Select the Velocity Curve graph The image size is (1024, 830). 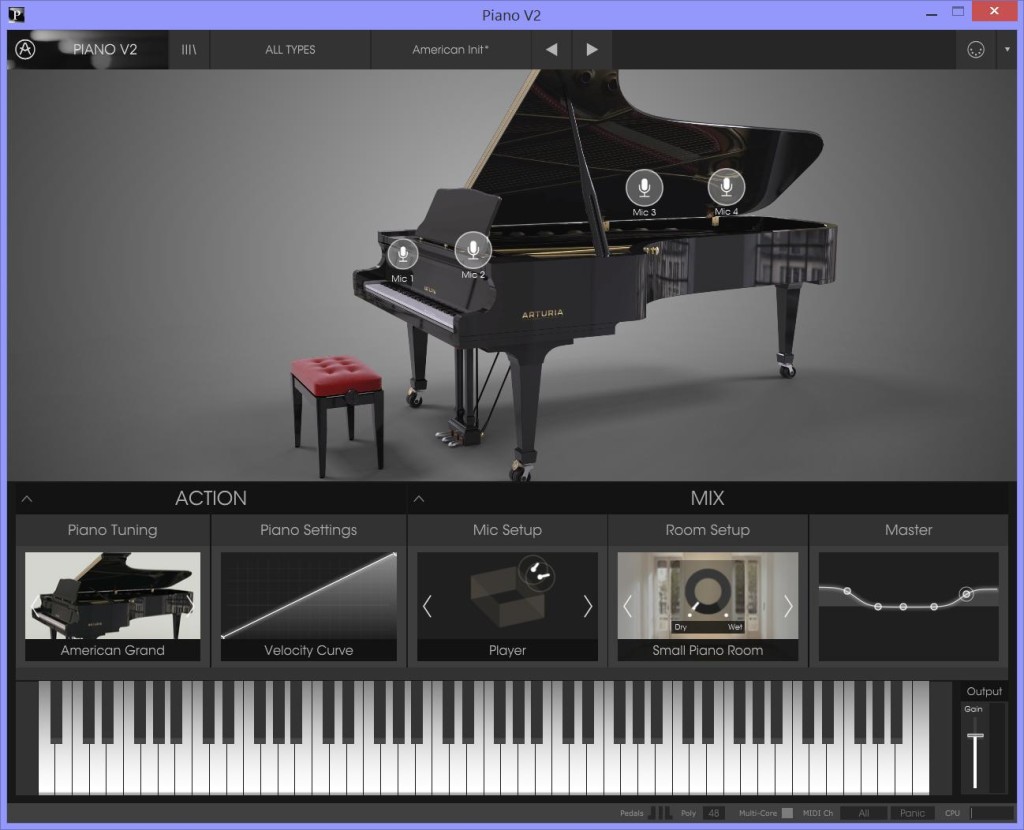308,596
